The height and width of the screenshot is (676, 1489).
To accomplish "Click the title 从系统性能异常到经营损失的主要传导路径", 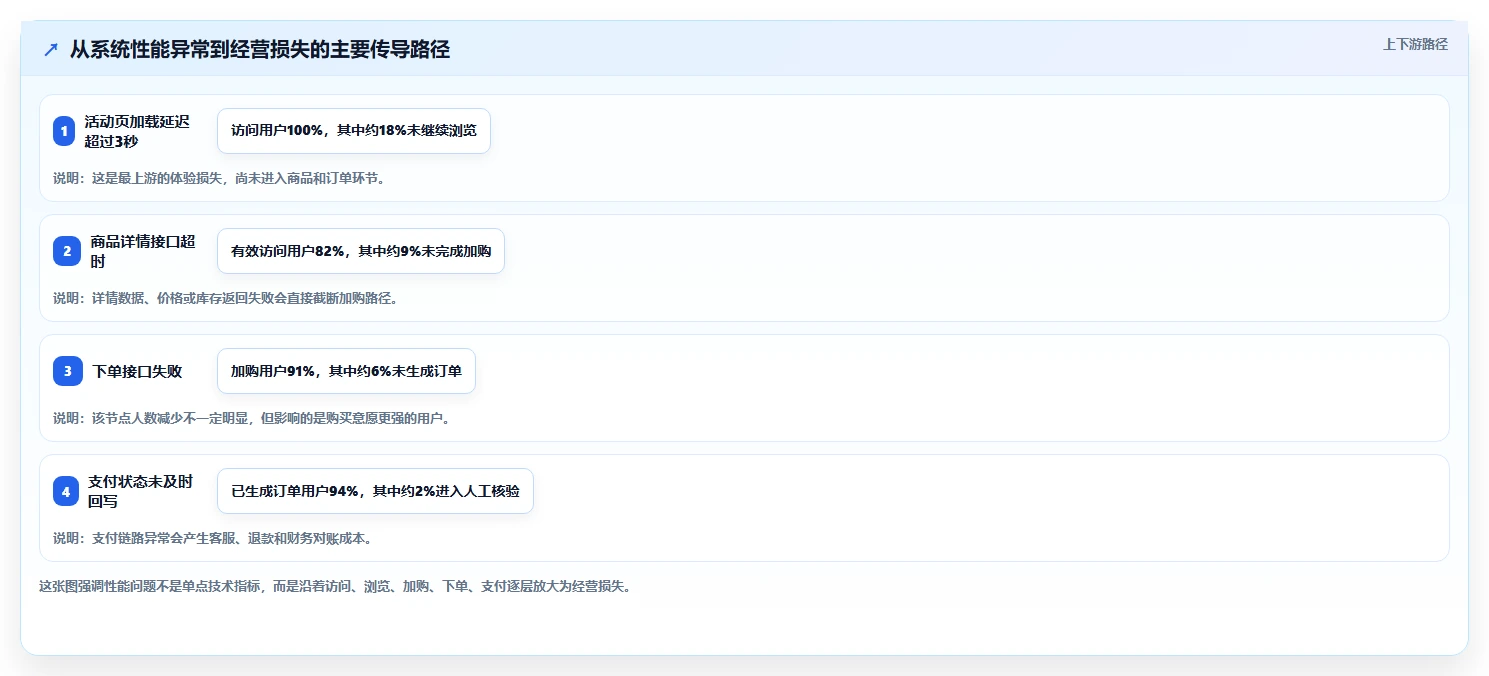I will 260,50.
